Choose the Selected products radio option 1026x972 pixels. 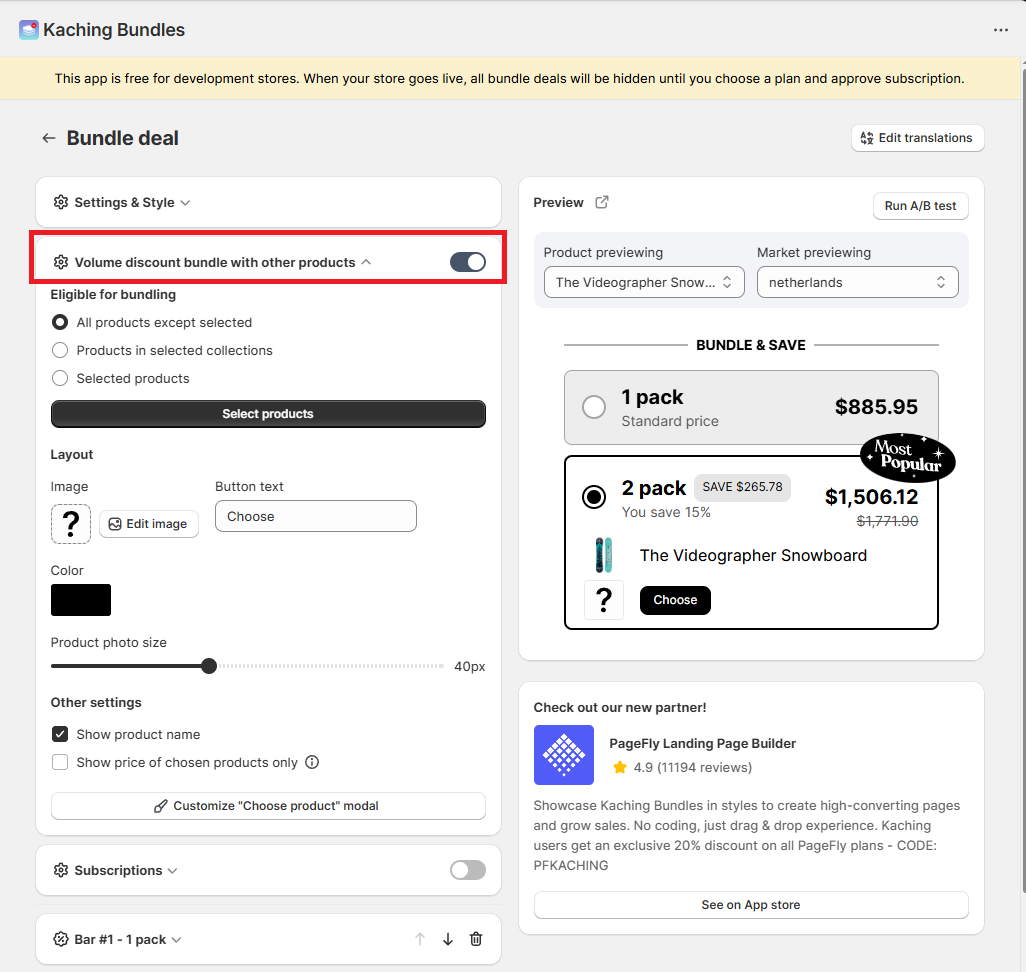click(x=60, y=378)
